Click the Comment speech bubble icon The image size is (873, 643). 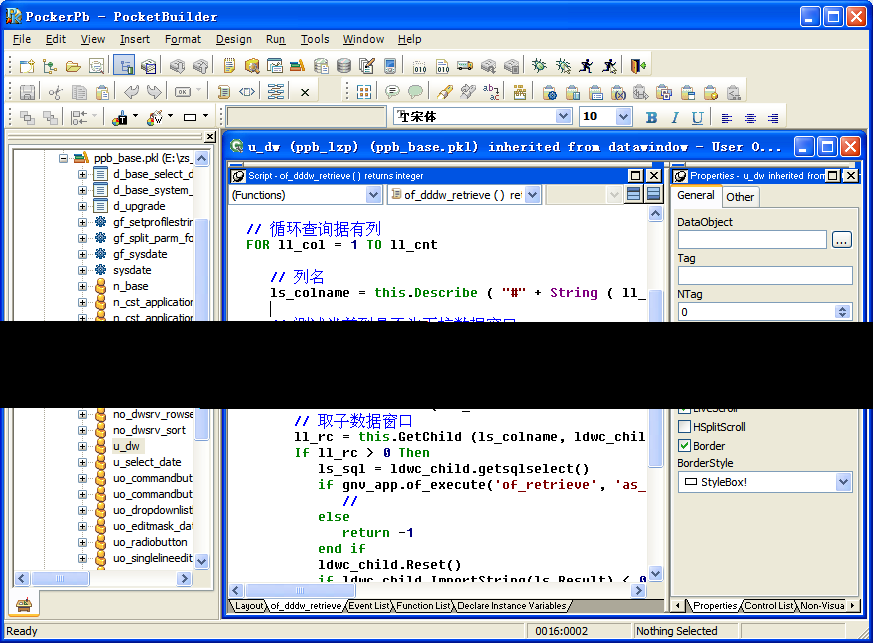[392, 92]
